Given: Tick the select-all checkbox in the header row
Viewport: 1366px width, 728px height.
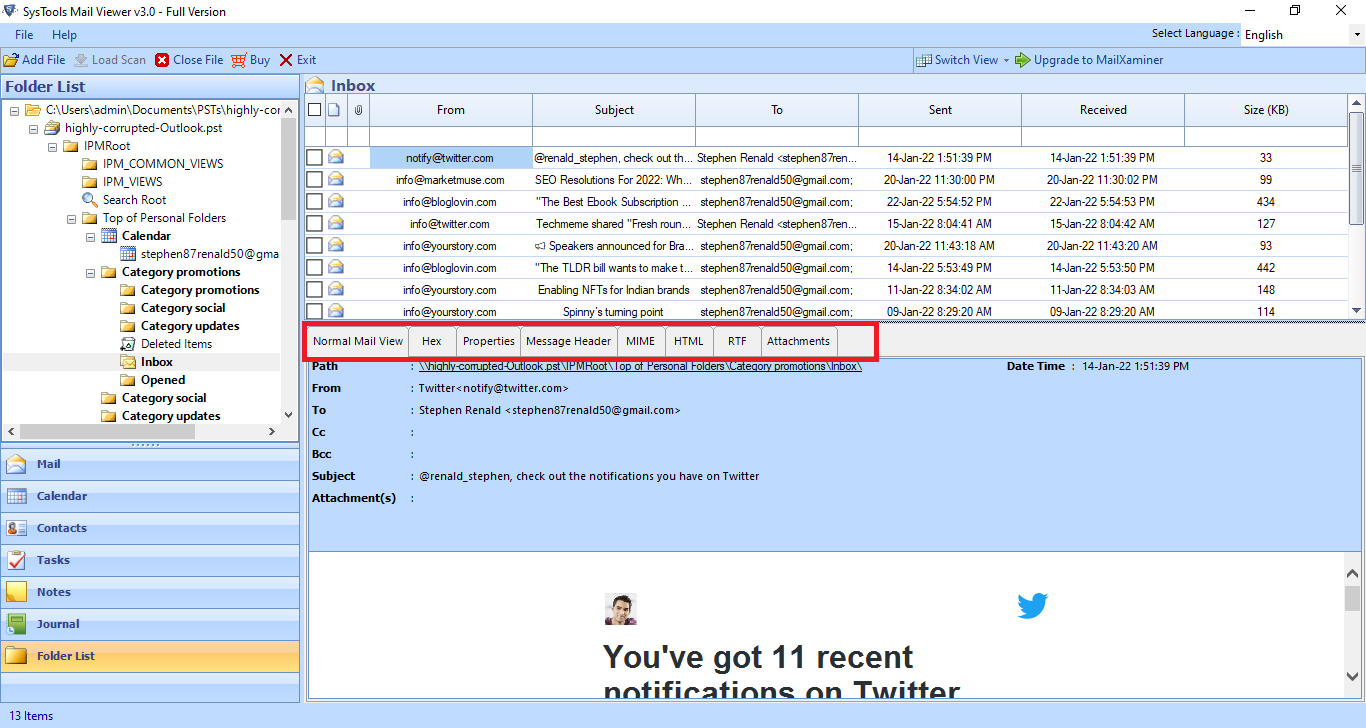Looking at the screenshot, I should (315, 110).
